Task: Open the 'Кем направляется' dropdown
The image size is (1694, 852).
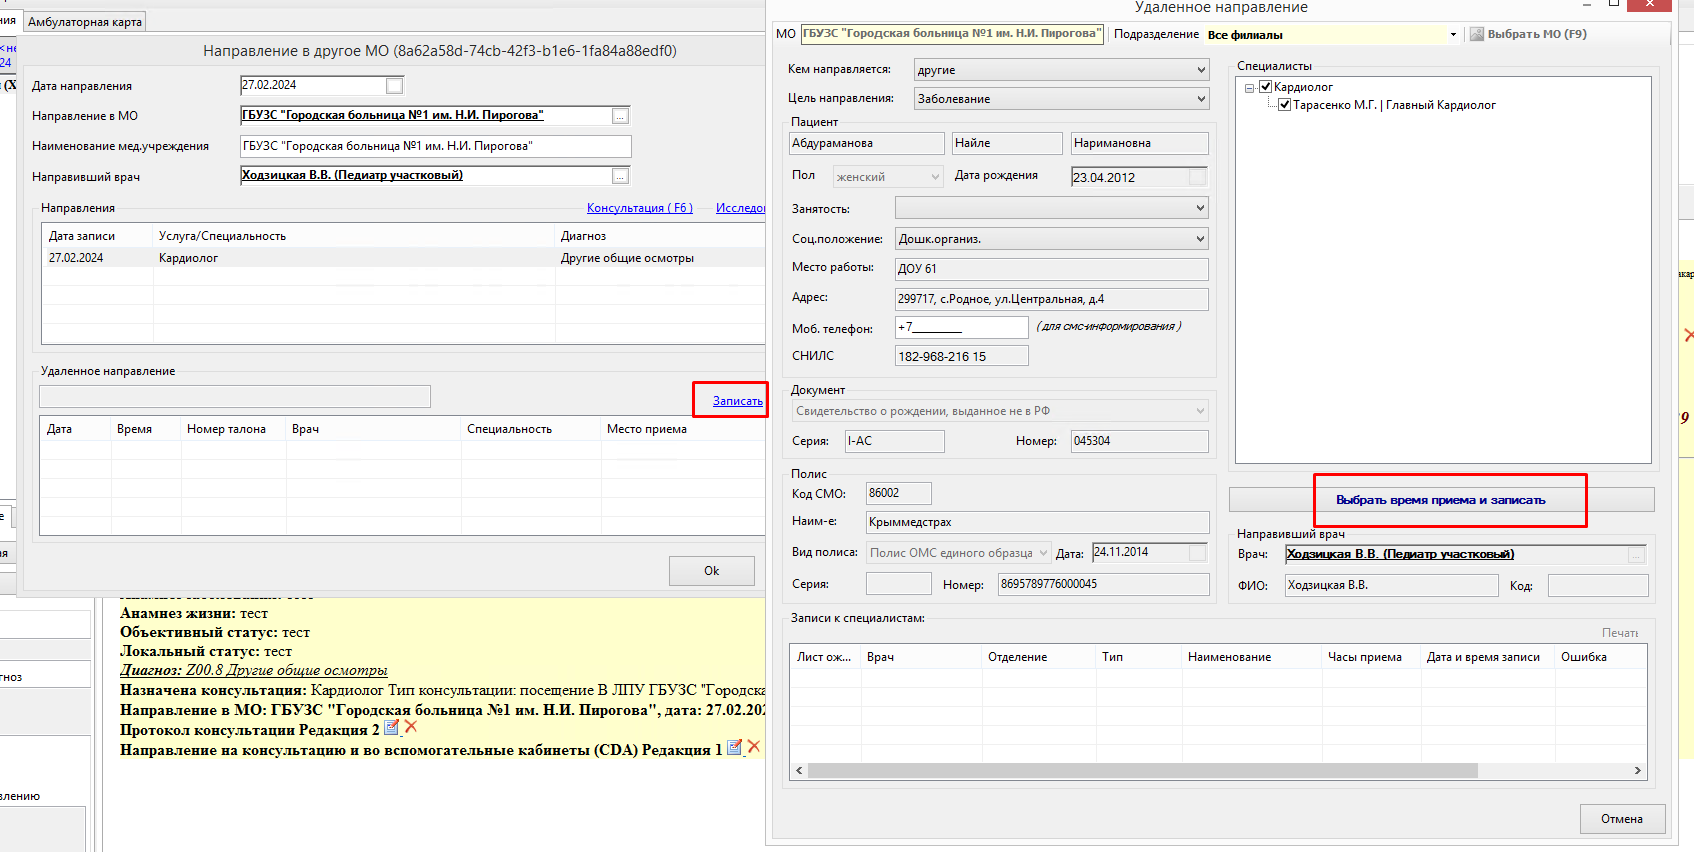Action: tap(1201, 70)
